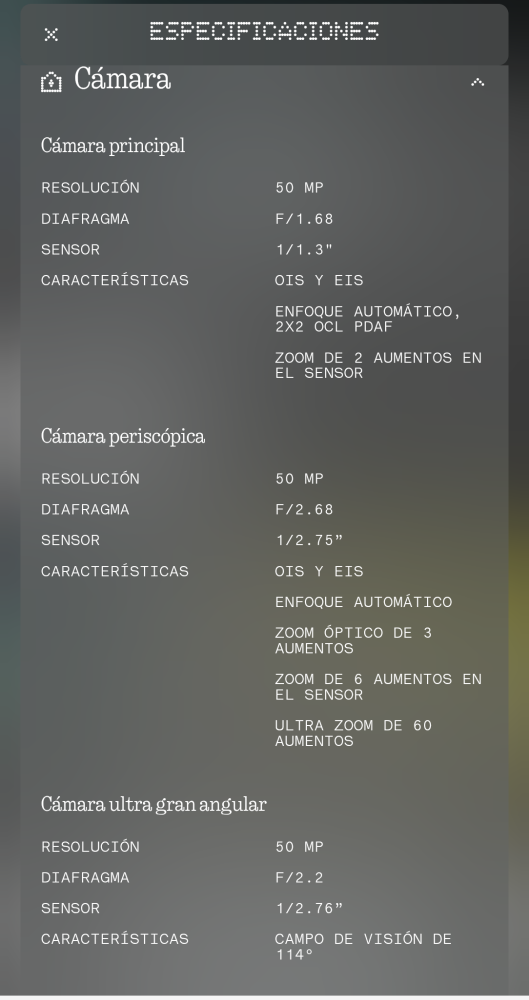The height and width of the screenshot is (1000, 529).
Task: Select the Cámara section heading
Action: 123,80
